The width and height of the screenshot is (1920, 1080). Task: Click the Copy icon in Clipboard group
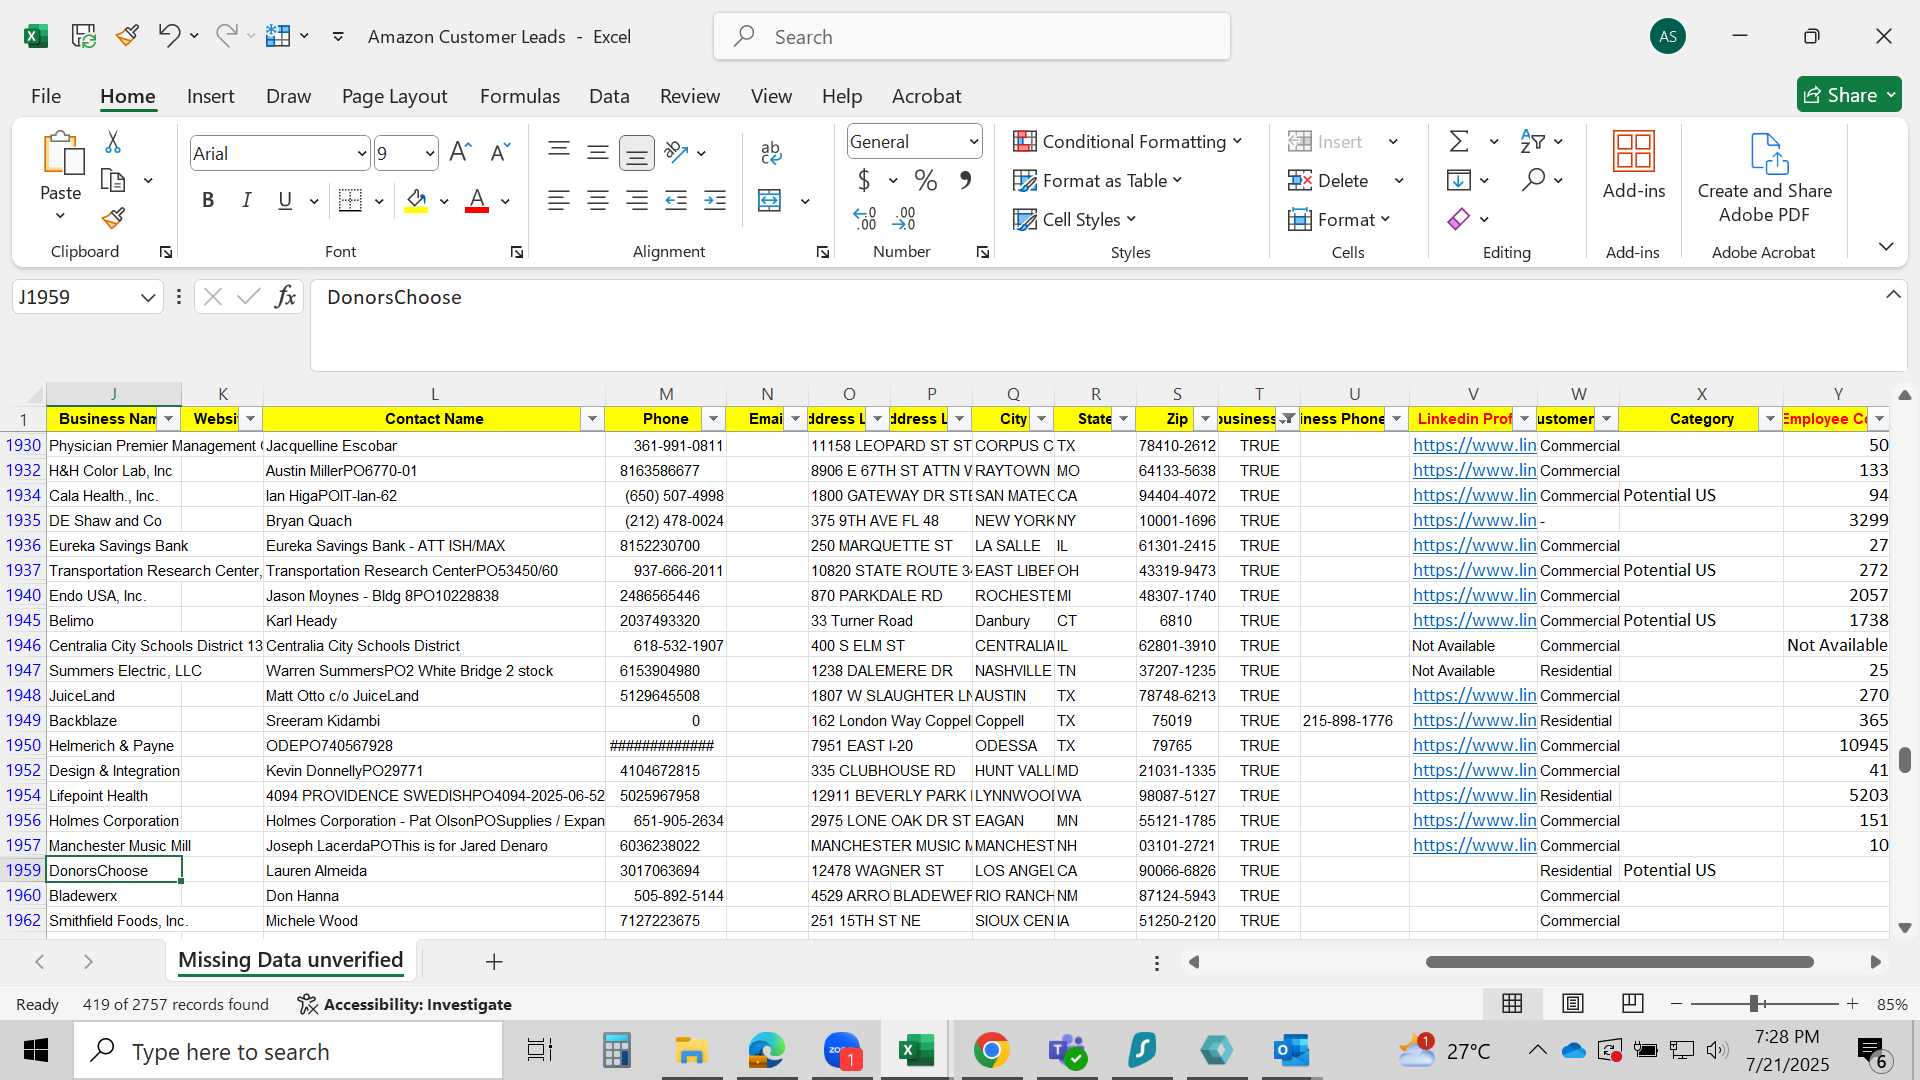113,181
